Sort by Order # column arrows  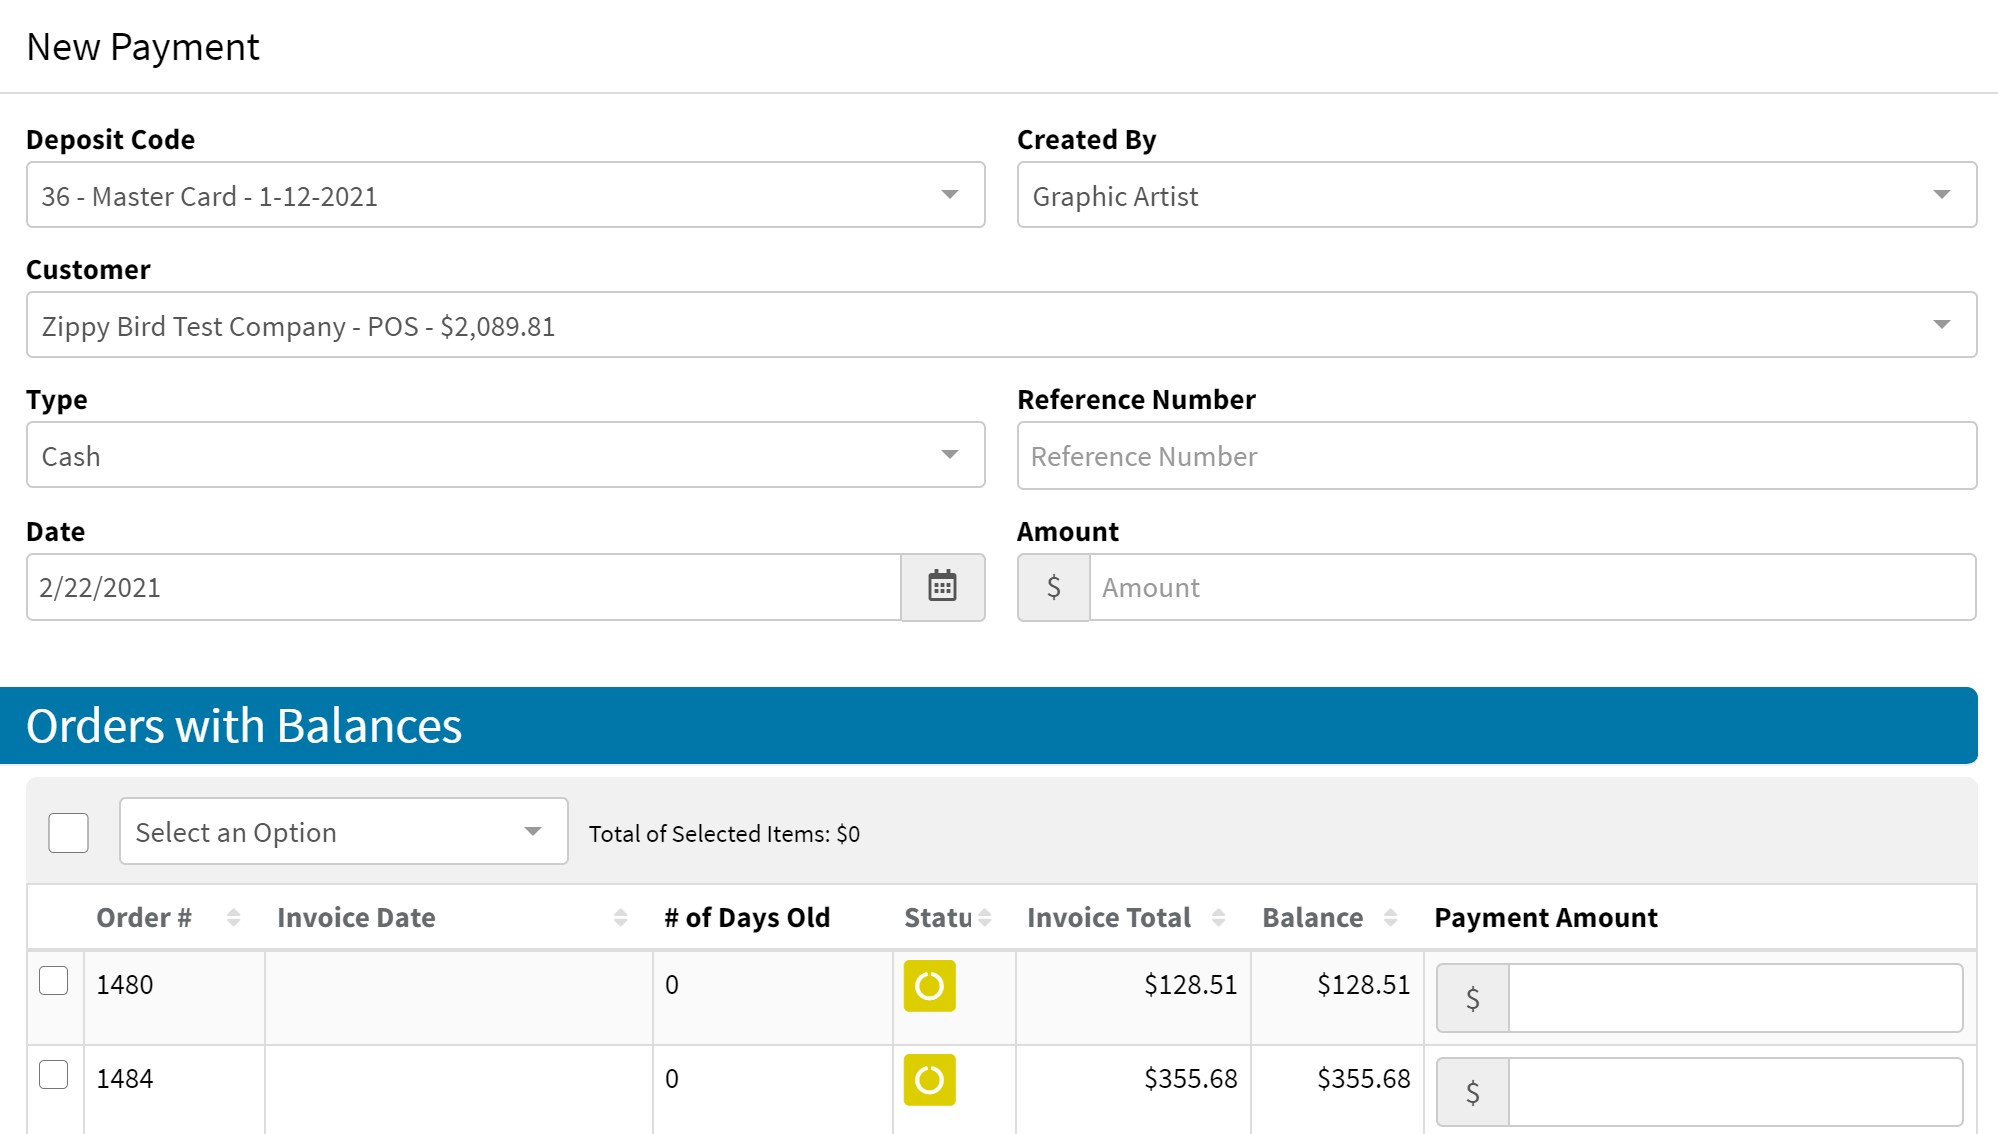(x=233, y=917)
